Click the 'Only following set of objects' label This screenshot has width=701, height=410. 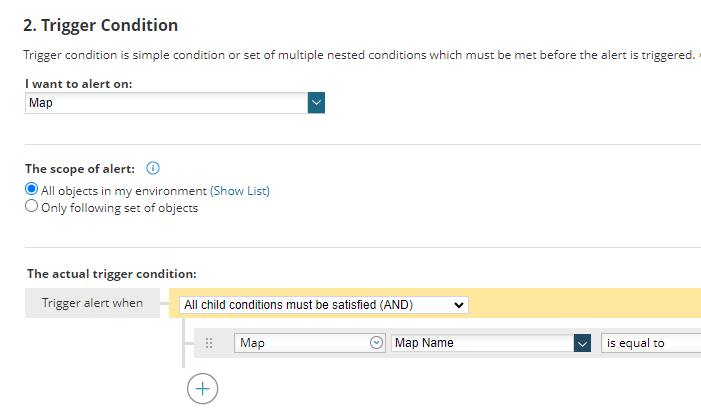[x=120, y=208]
